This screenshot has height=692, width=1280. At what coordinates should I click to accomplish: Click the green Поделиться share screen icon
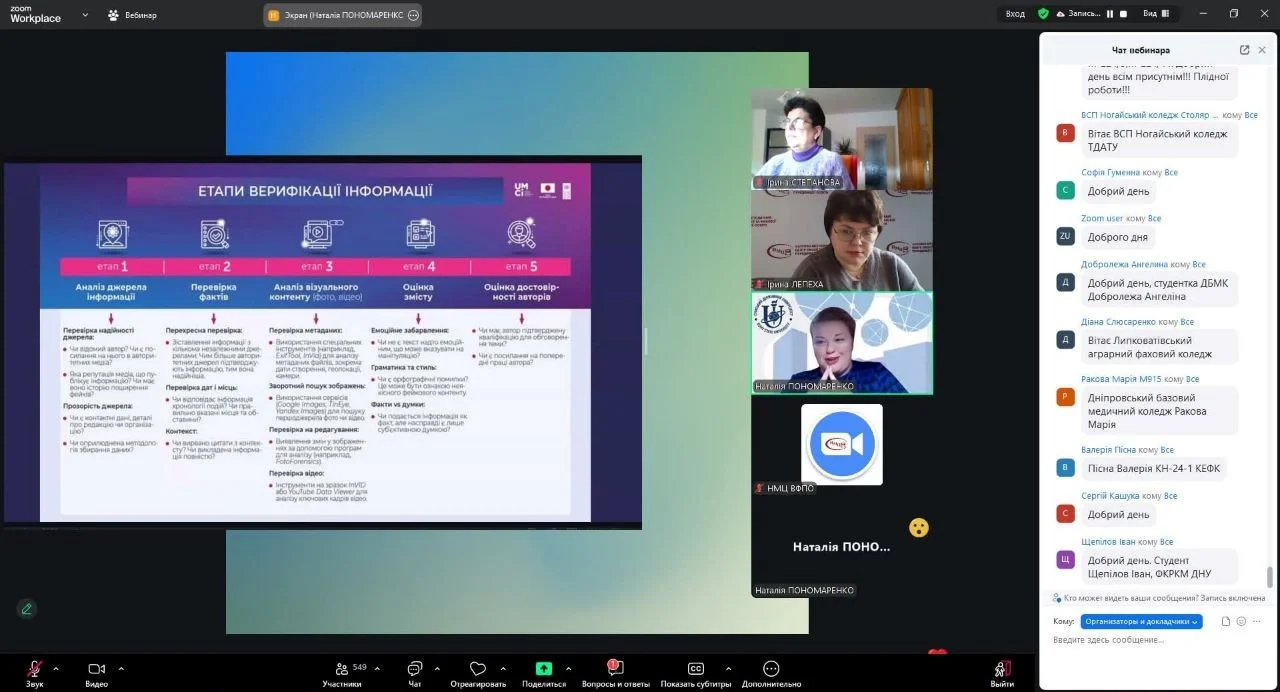point(543,668)
